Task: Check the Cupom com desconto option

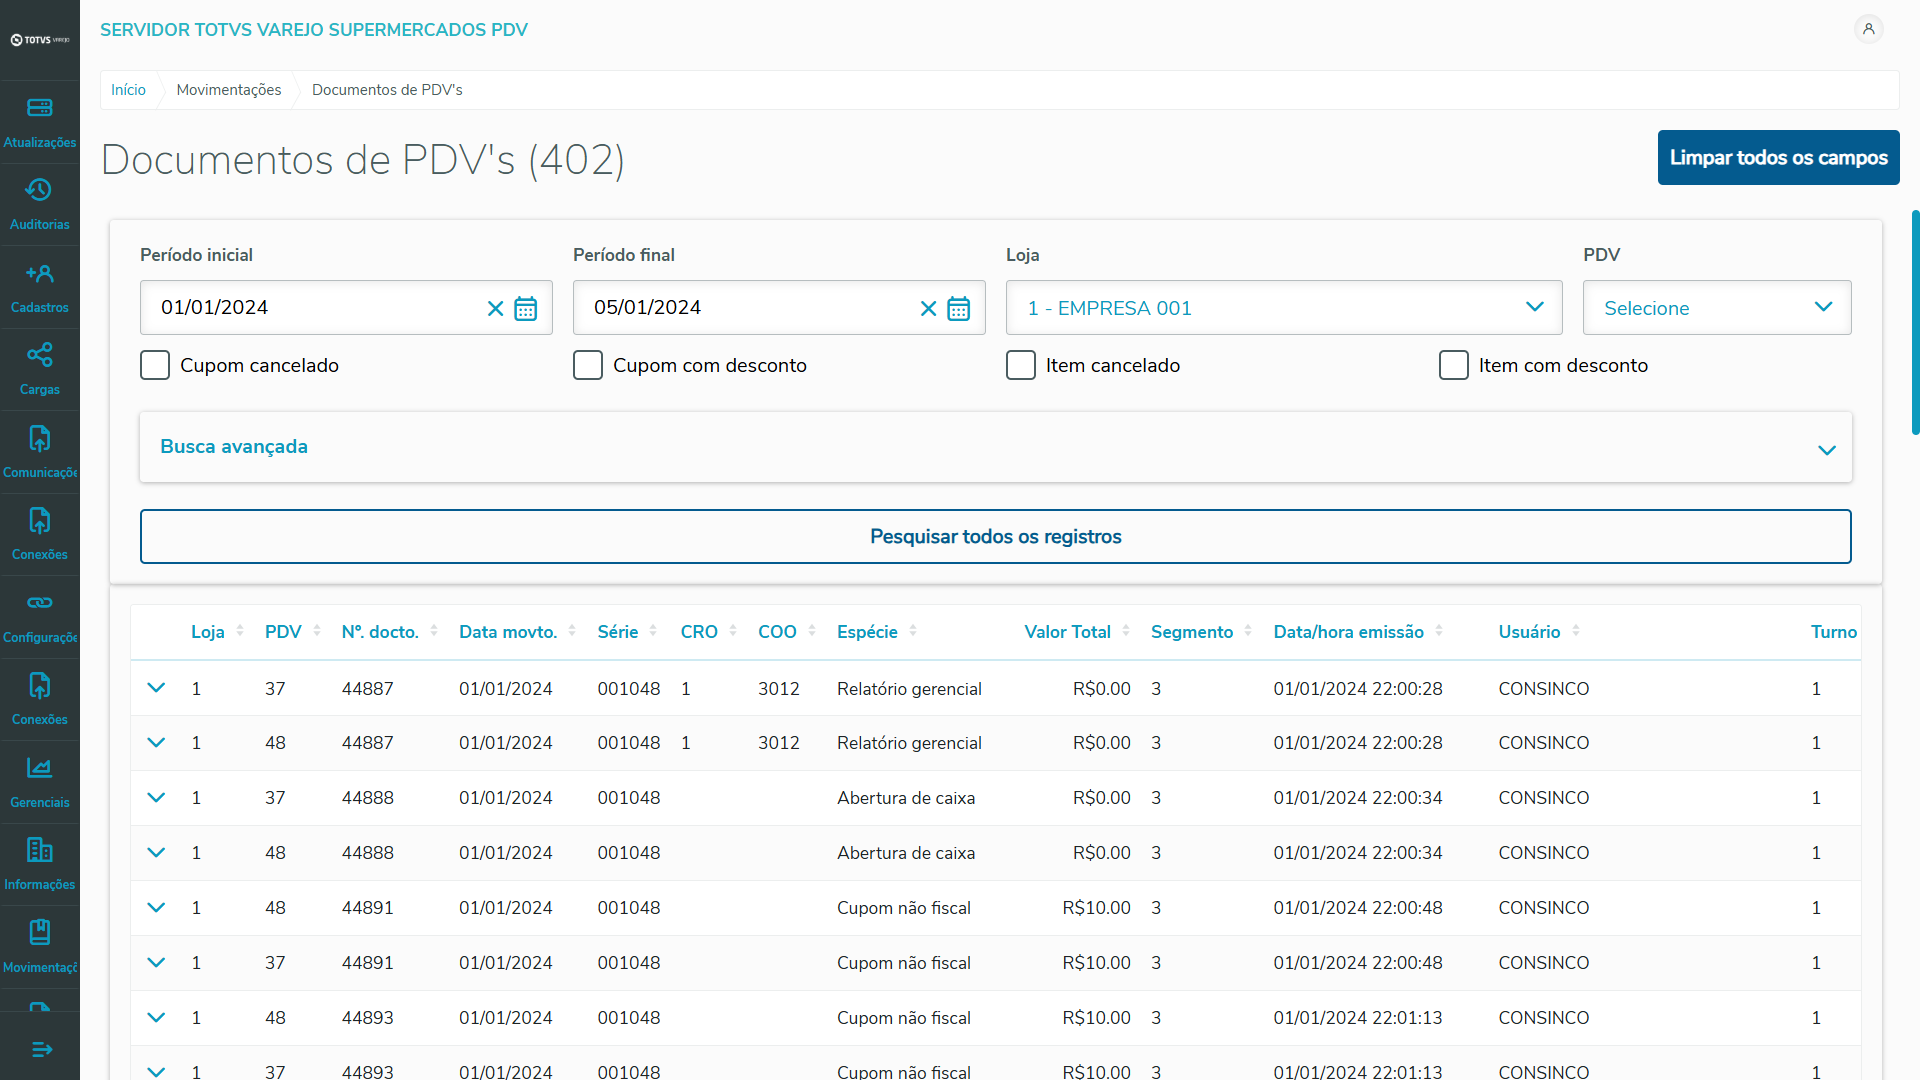Action: point(588,365)
